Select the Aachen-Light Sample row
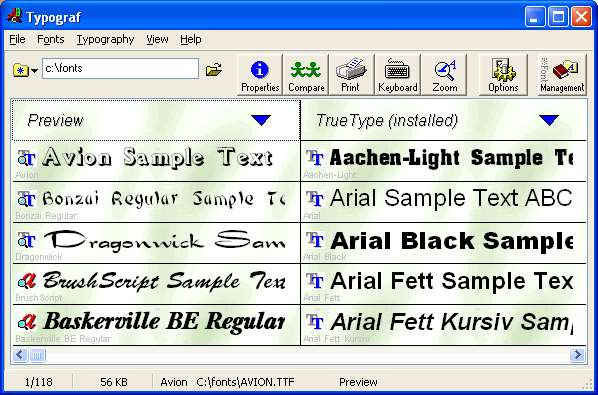The width and height of the screenshot is (598, 395). 444,161
